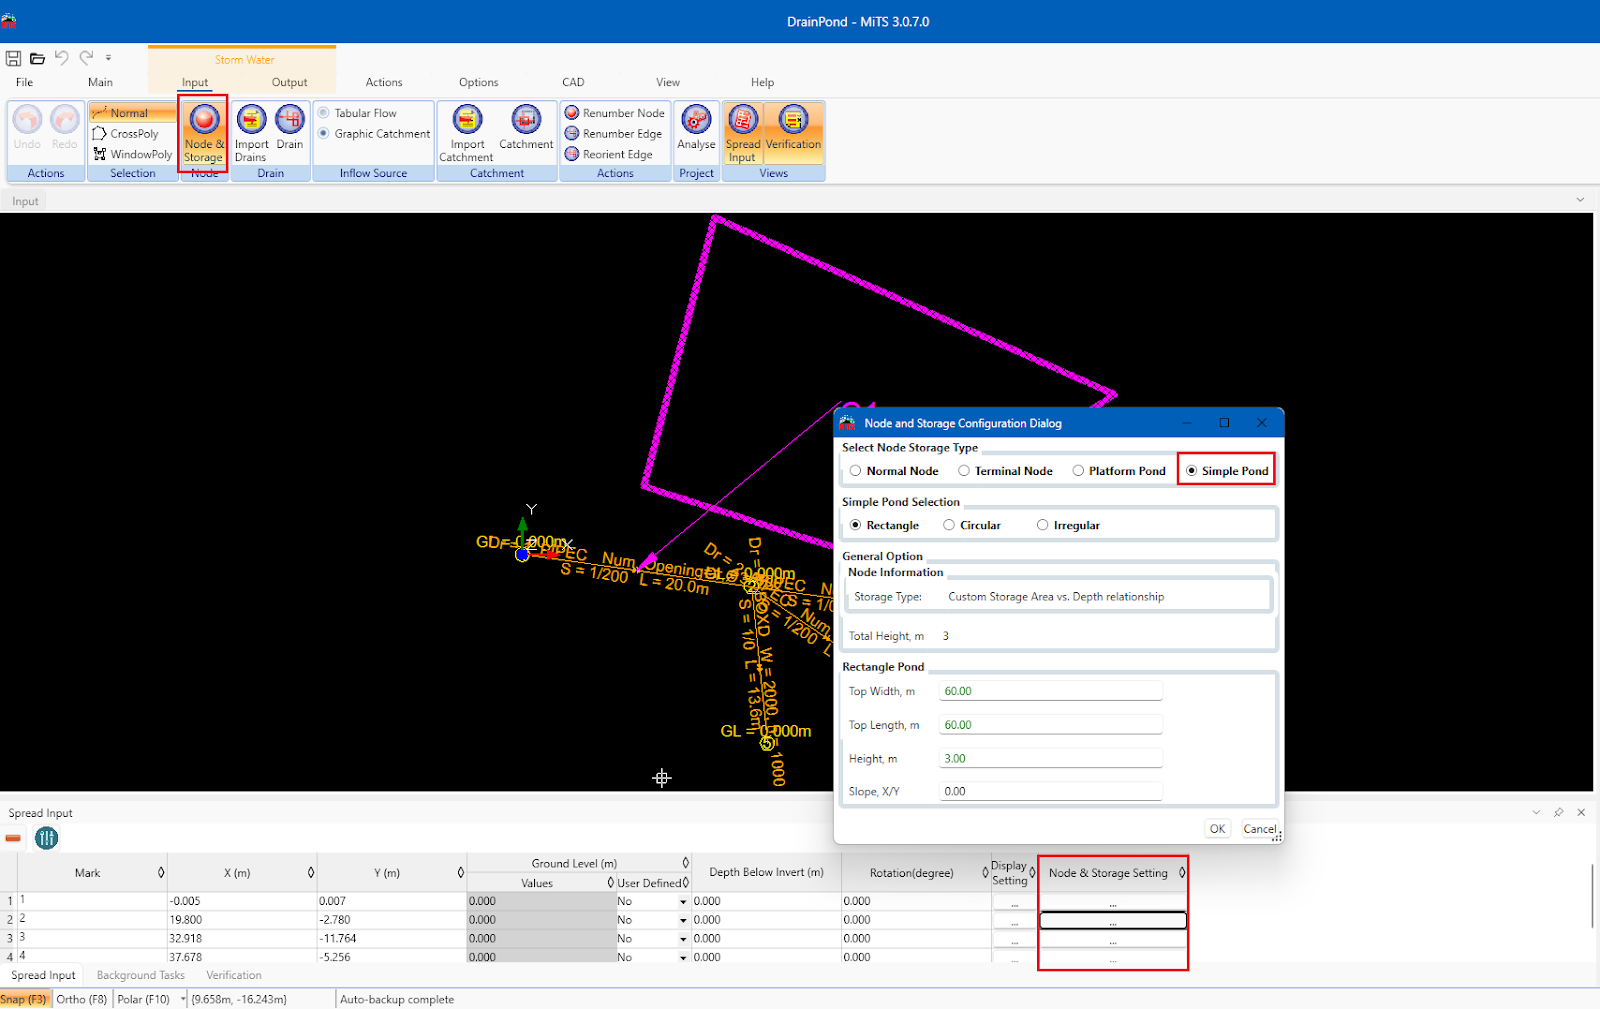1600x1009 pixels.
Task: Open the File menu
Action: [x=24, y=82]
